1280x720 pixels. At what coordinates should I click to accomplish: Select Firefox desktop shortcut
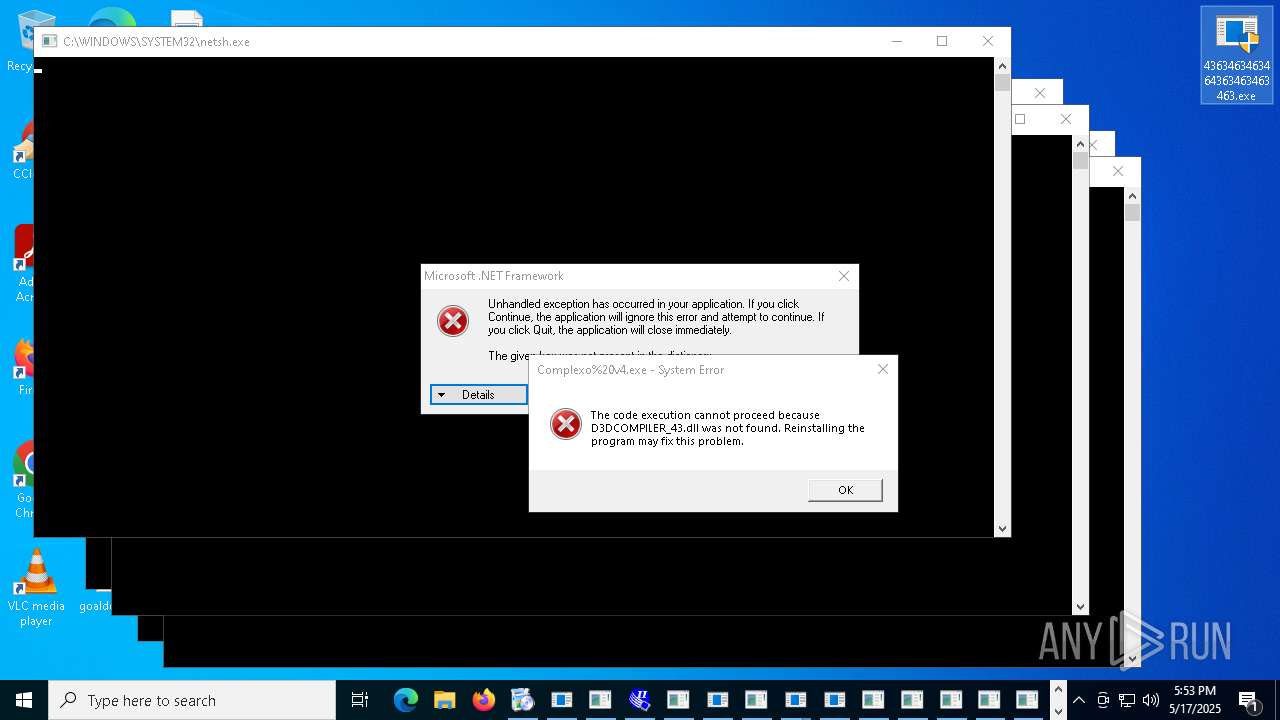25,367
